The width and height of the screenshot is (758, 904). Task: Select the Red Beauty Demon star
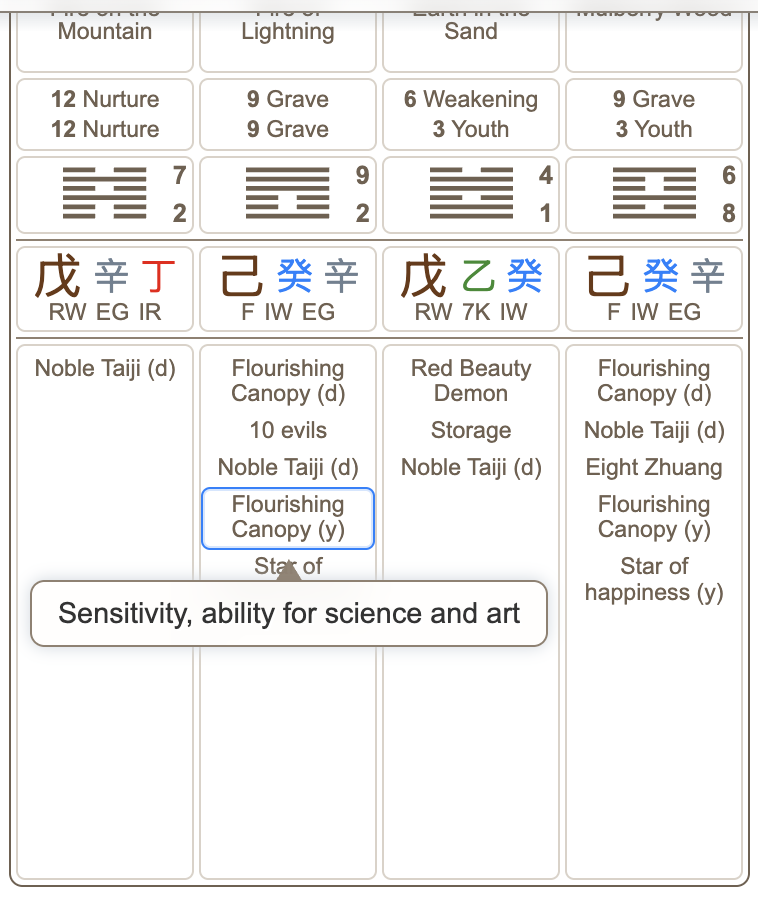(x=471, y=381)
